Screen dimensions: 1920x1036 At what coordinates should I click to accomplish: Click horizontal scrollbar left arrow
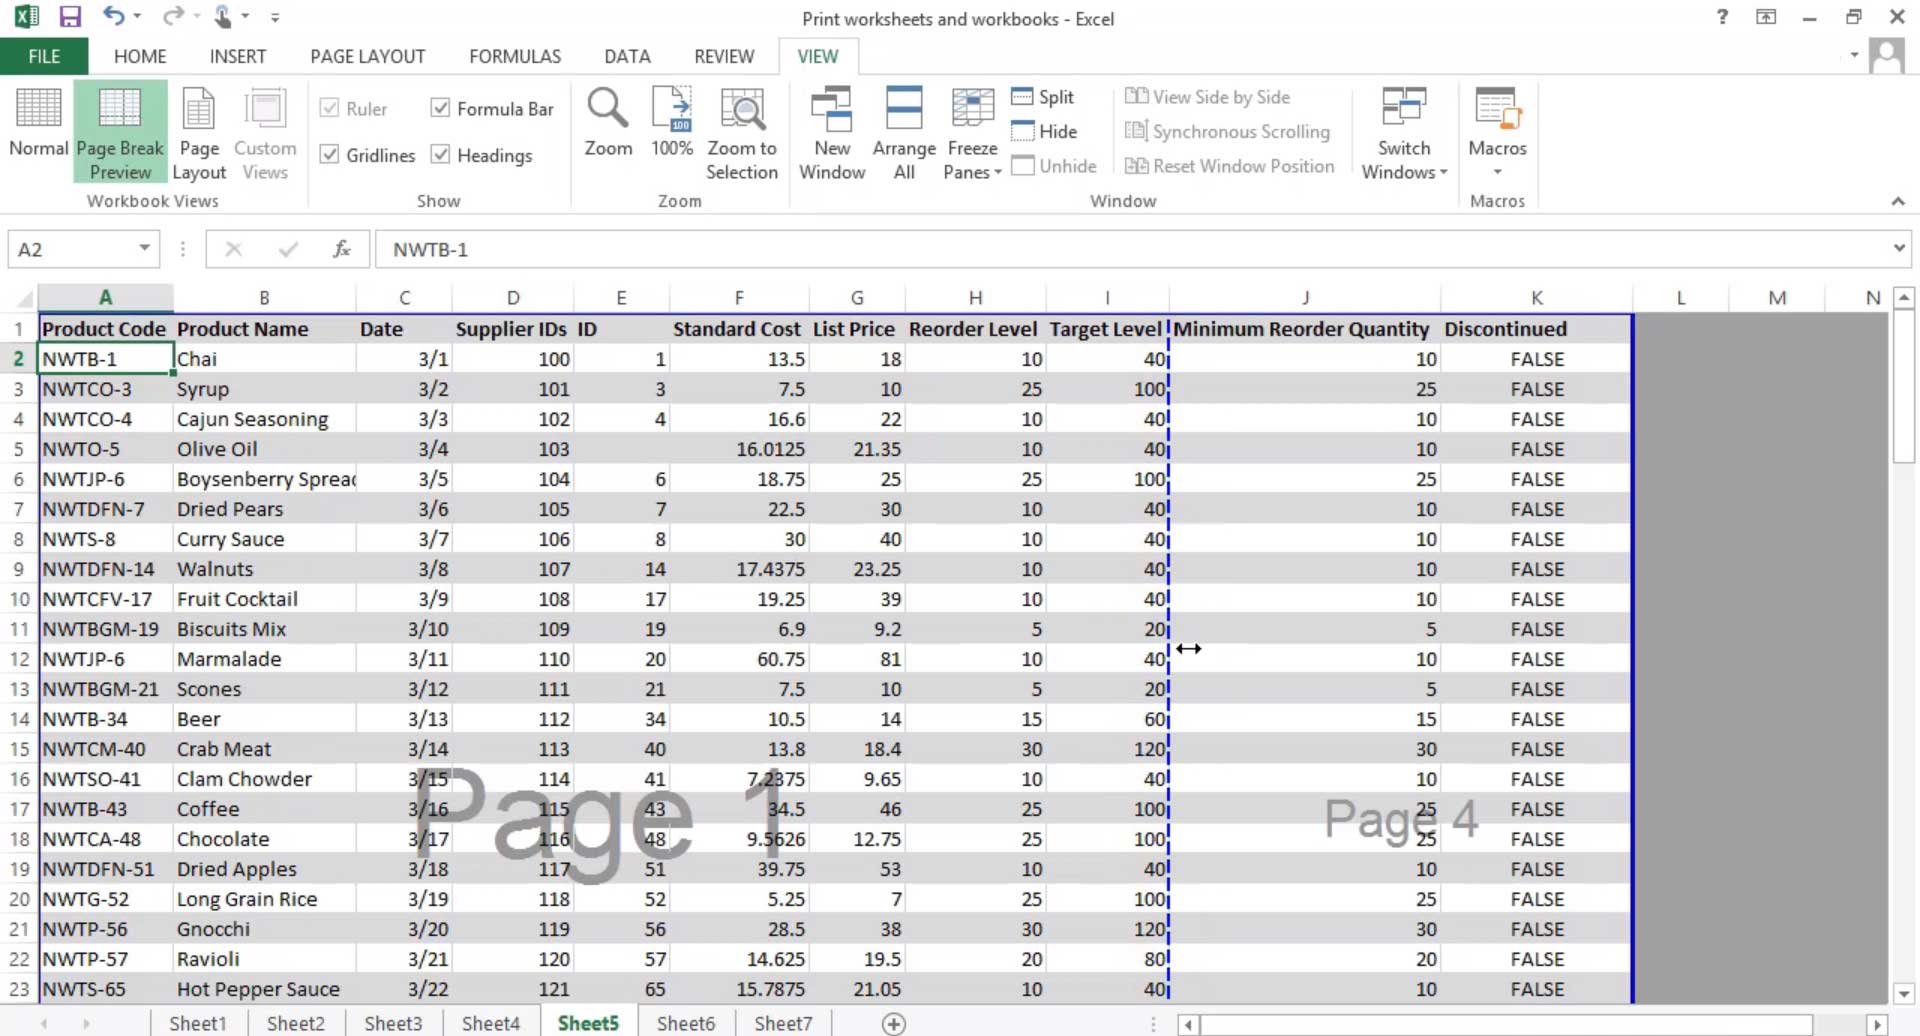point(1188,1024)
